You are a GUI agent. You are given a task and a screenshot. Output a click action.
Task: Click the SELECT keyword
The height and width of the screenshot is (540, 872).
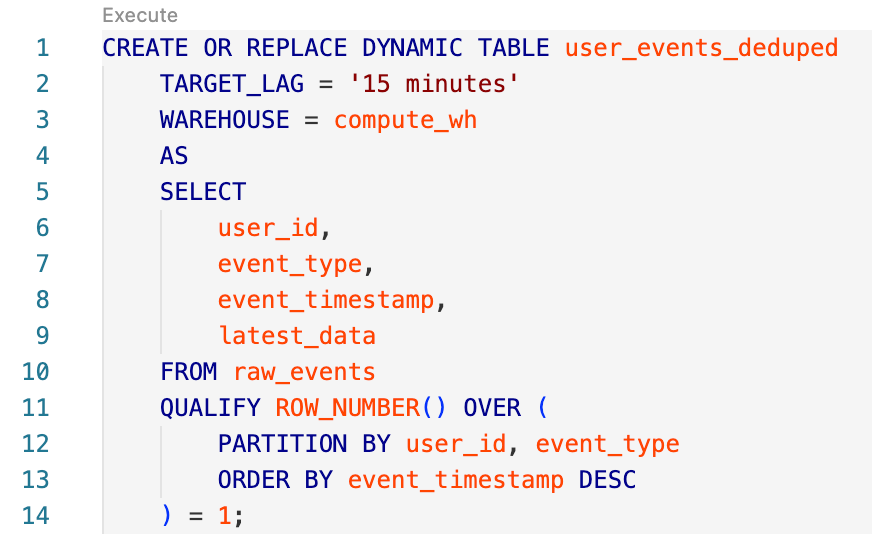pos(203,192)
